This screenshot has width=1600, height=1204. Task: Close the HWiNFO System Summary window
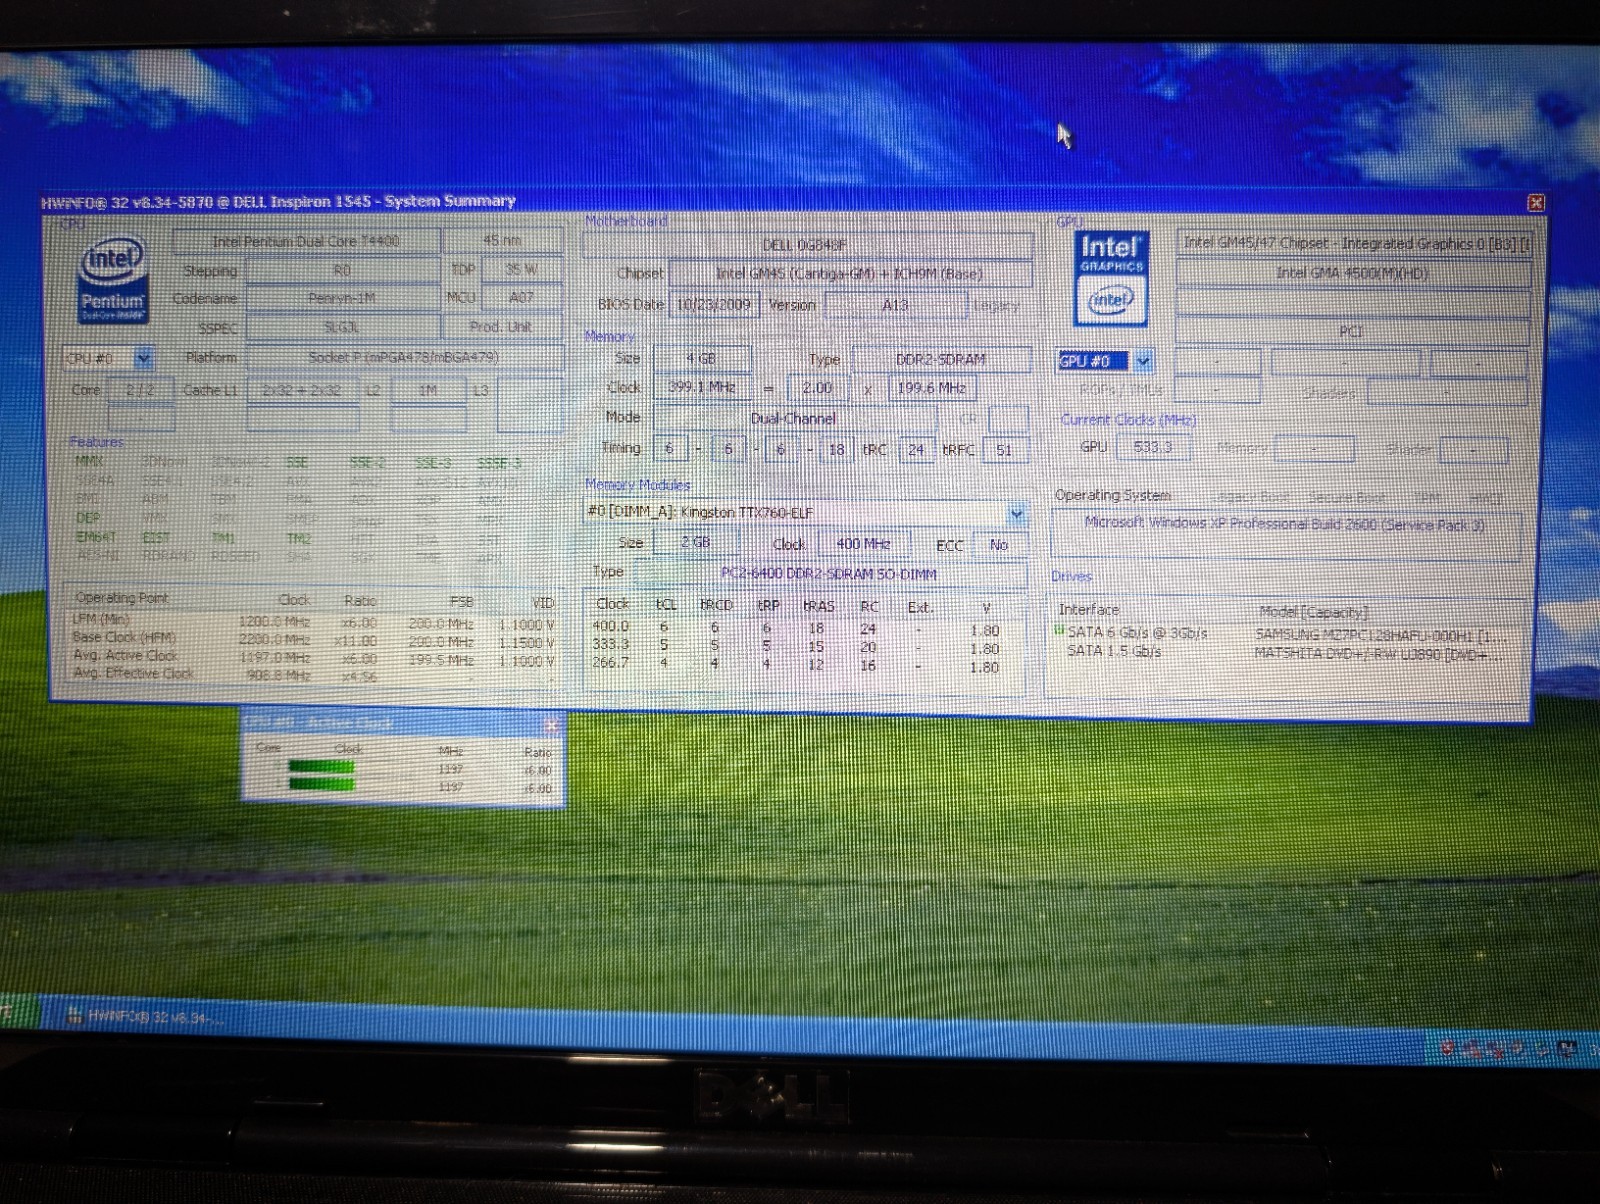tap(1536, 203)
